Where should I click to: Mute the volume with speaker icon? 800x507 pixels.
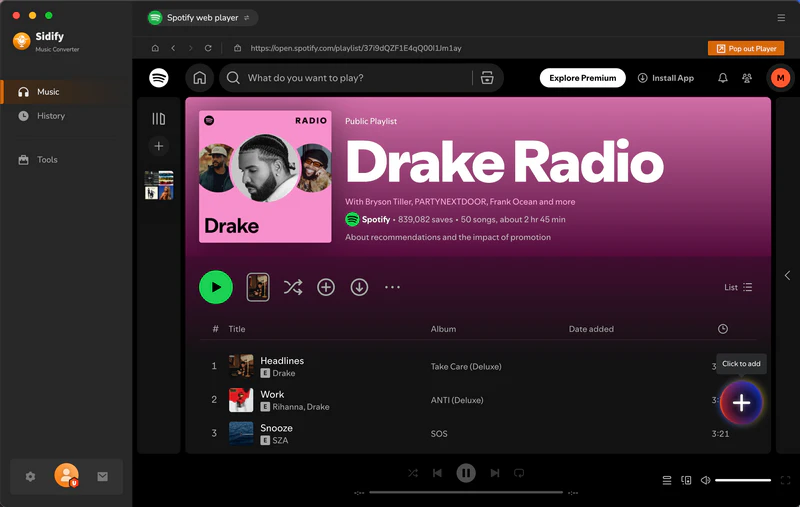[x=705, y=480]
